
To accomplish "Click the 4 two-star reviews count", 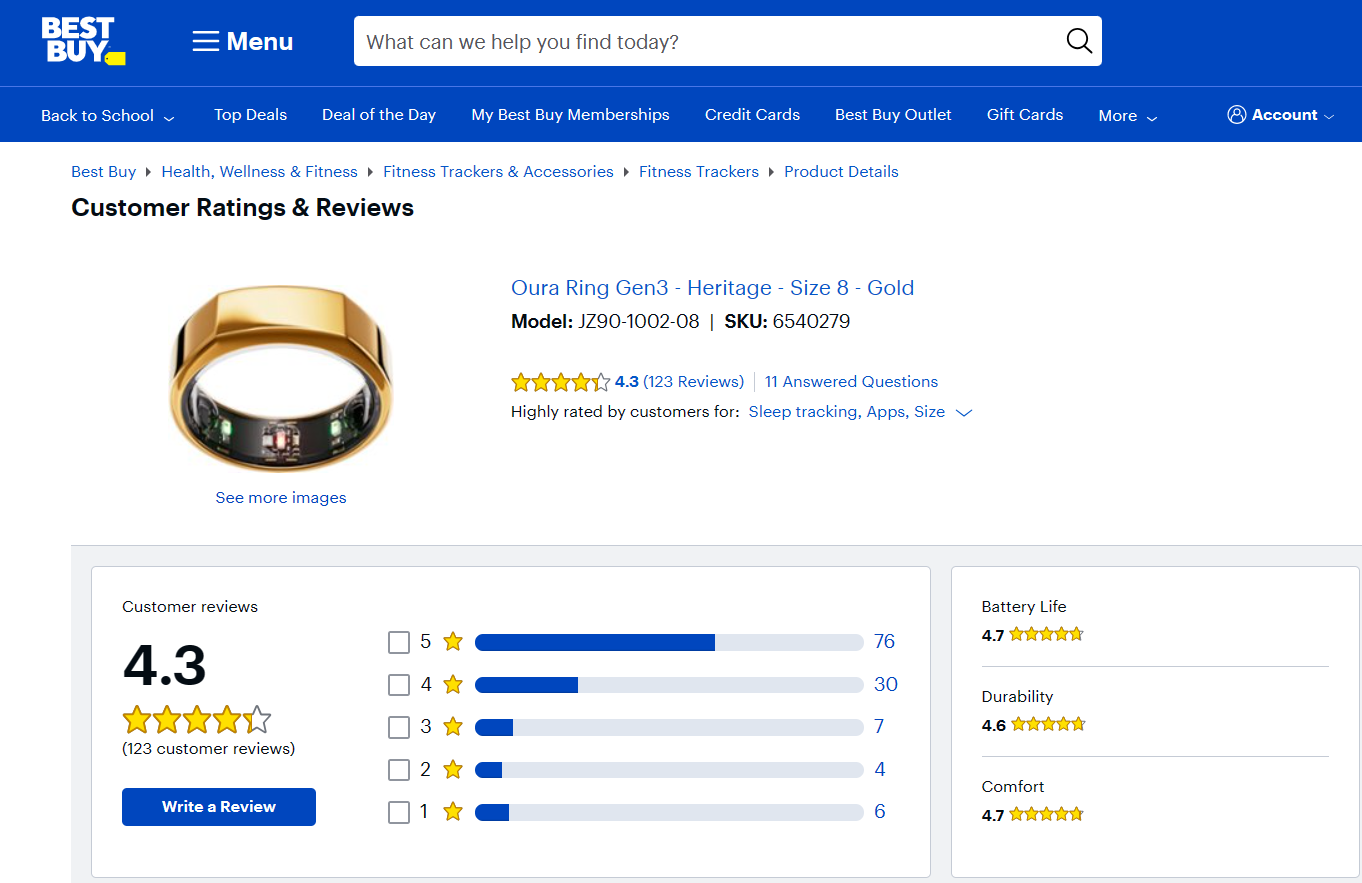I will (x=880, y=769).
